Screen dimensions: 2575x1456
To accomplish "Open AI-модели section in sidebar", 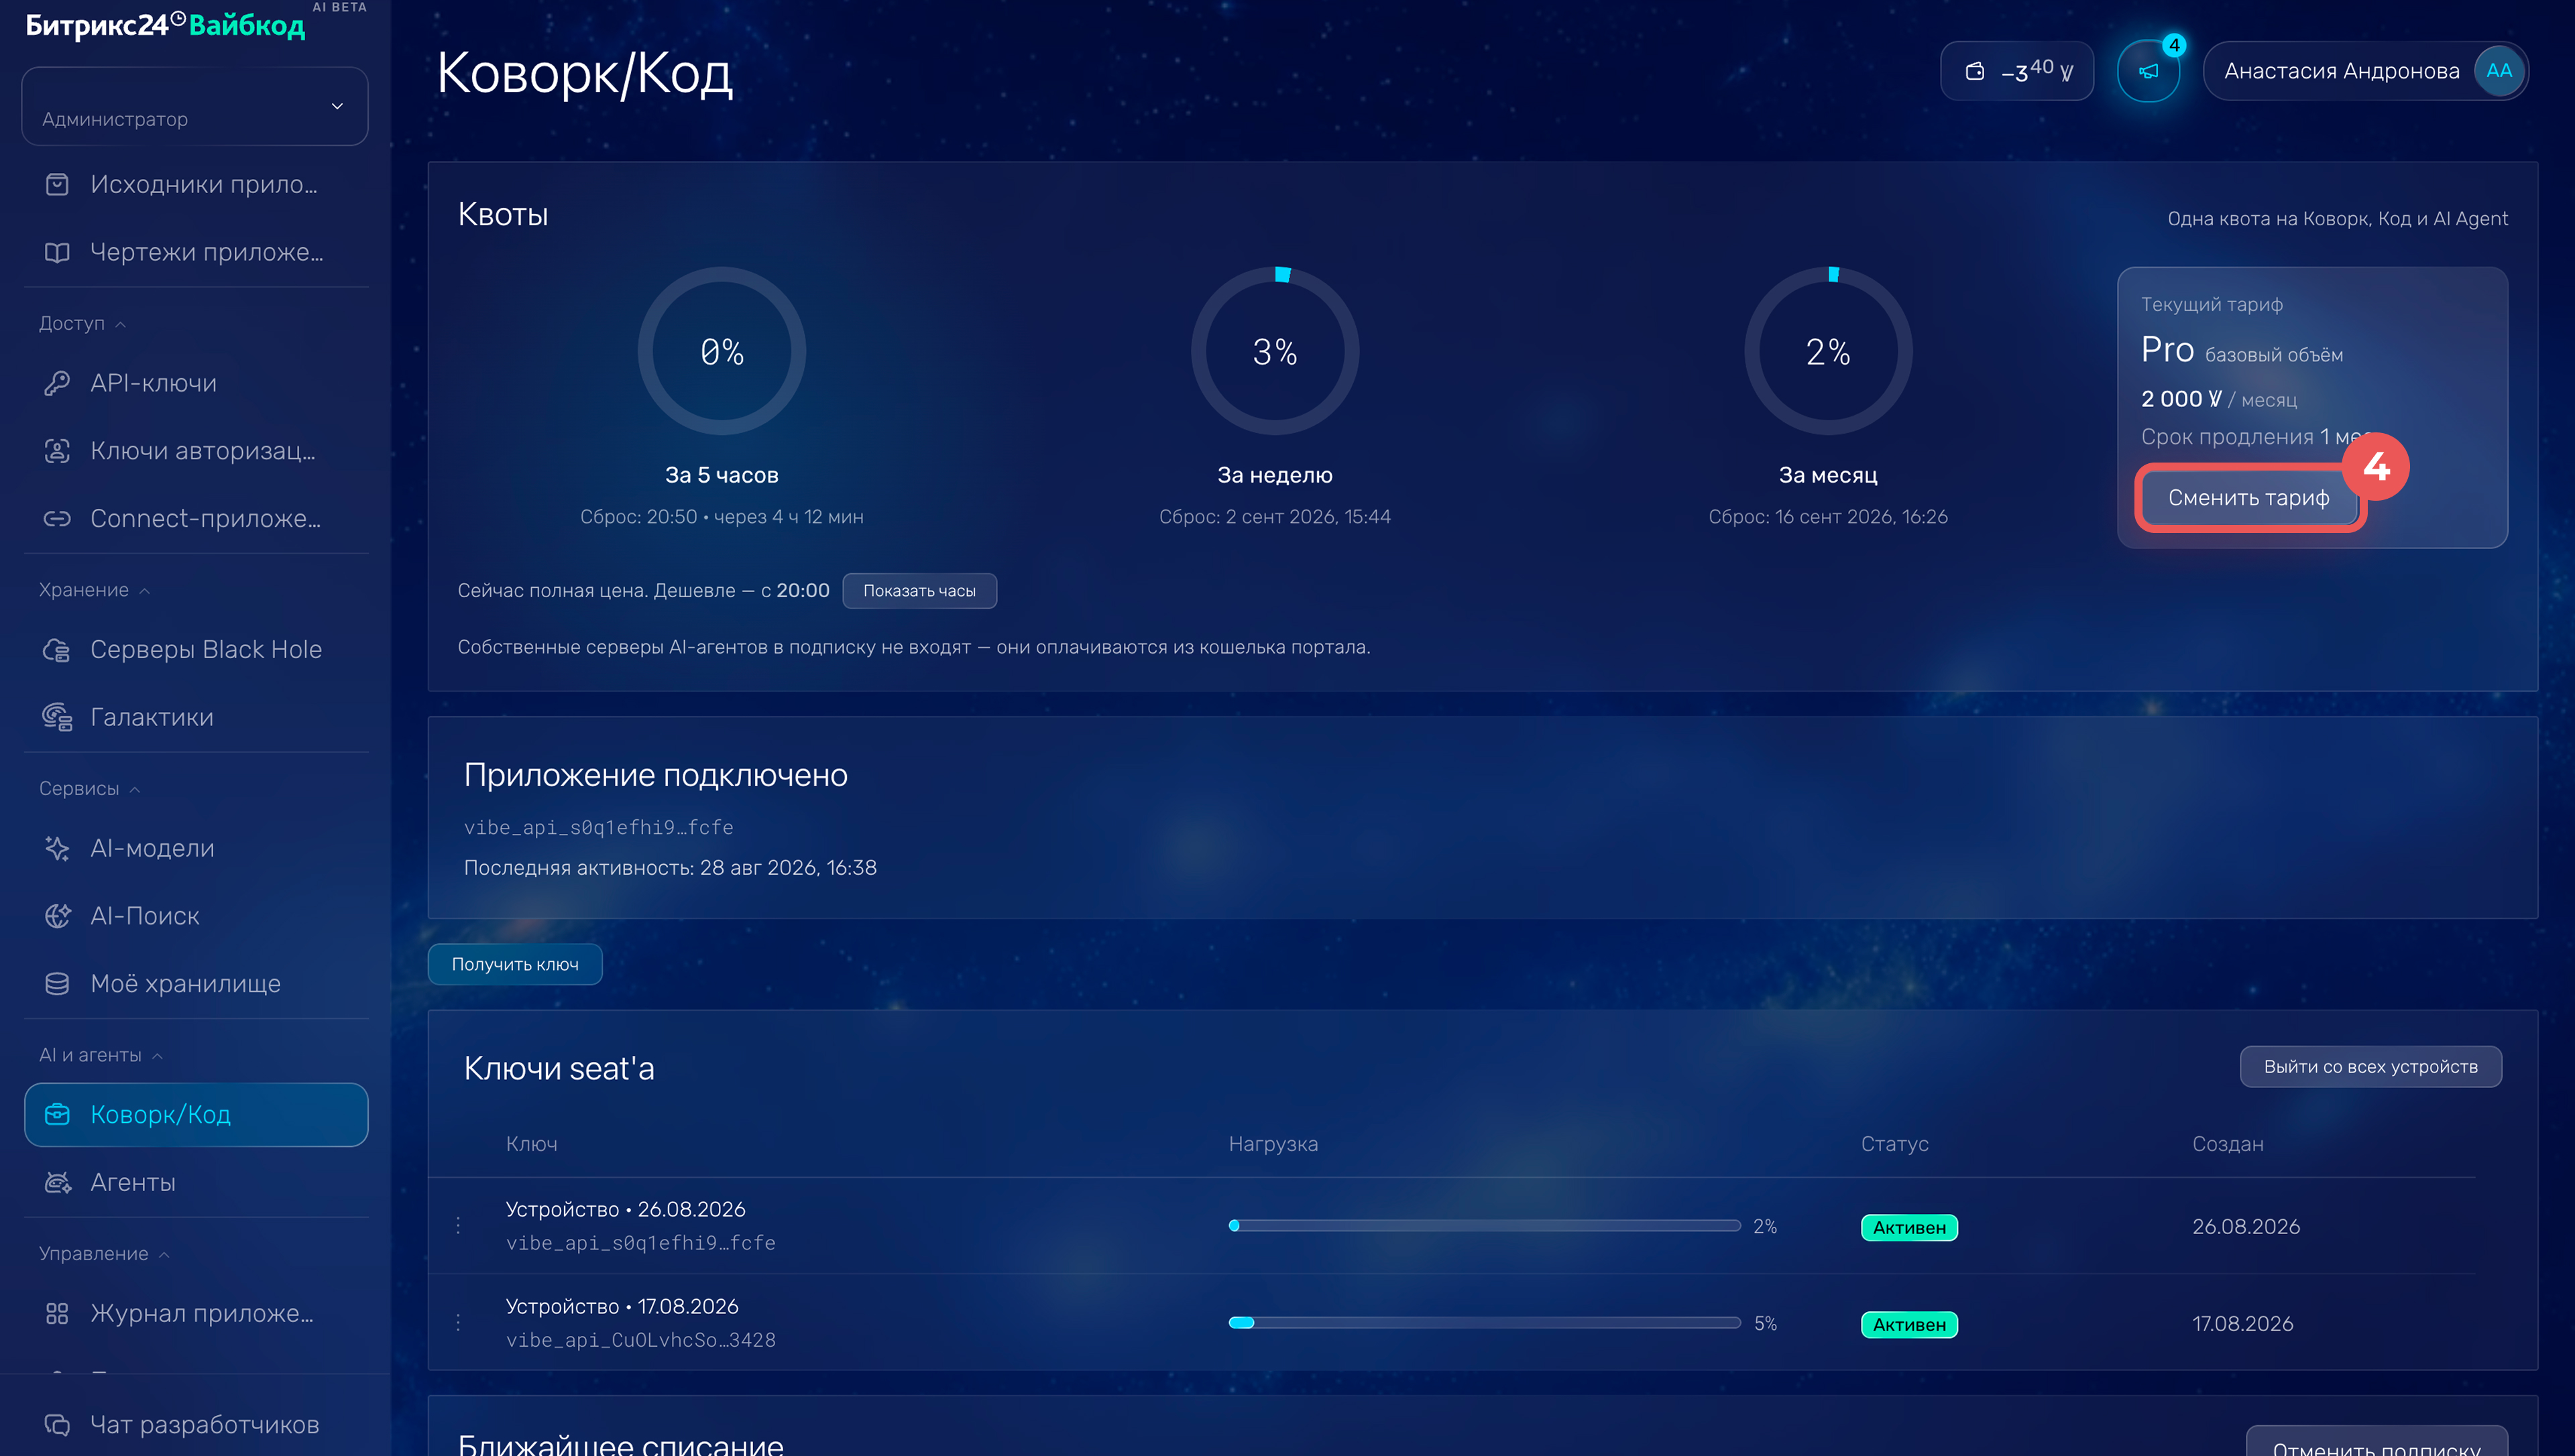I will pos(196,848).
